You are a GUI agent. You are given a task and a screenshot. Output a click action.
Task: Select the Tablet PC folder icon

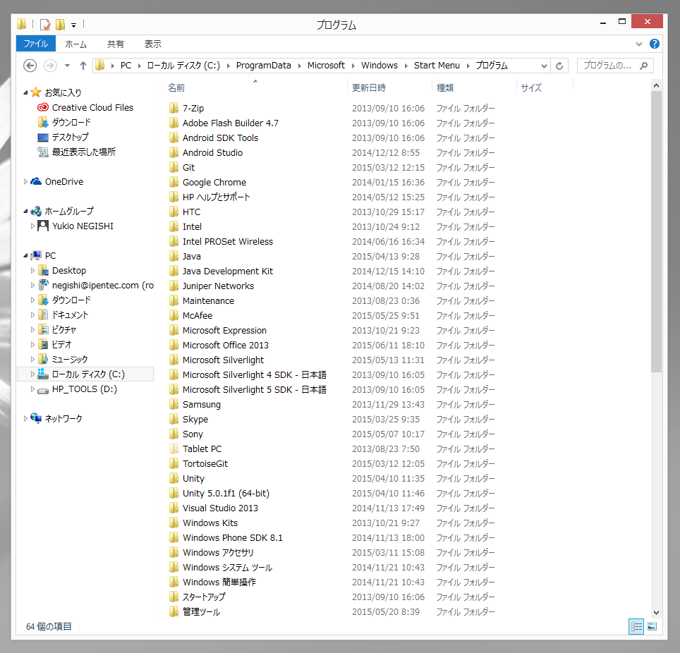tap(173, 449)
